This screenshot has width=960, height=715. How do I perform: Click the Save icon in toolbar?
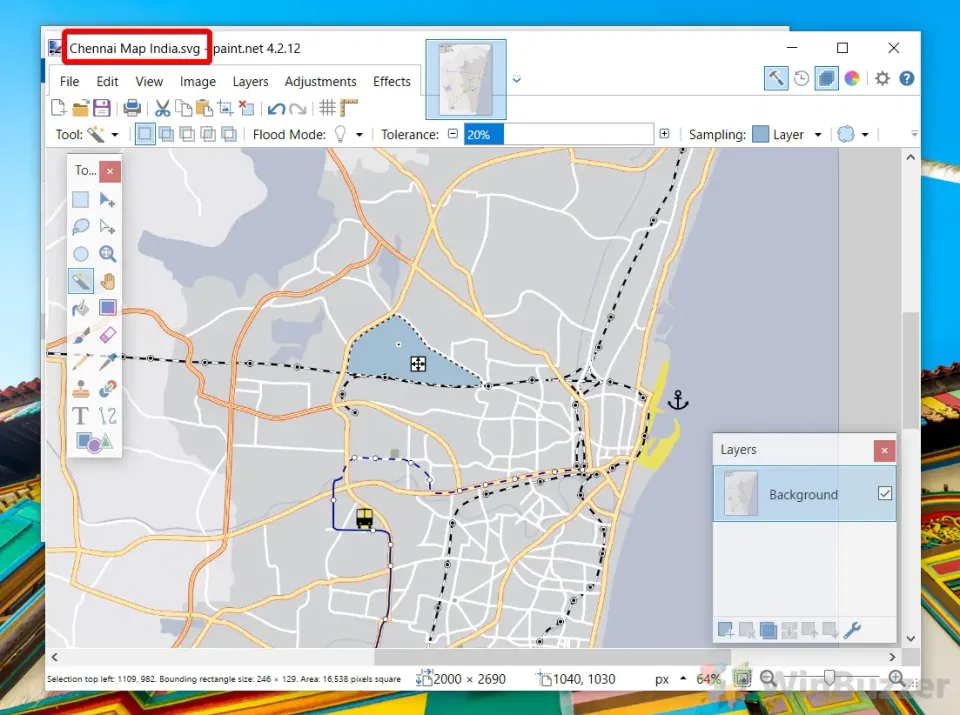coord(102,108)
